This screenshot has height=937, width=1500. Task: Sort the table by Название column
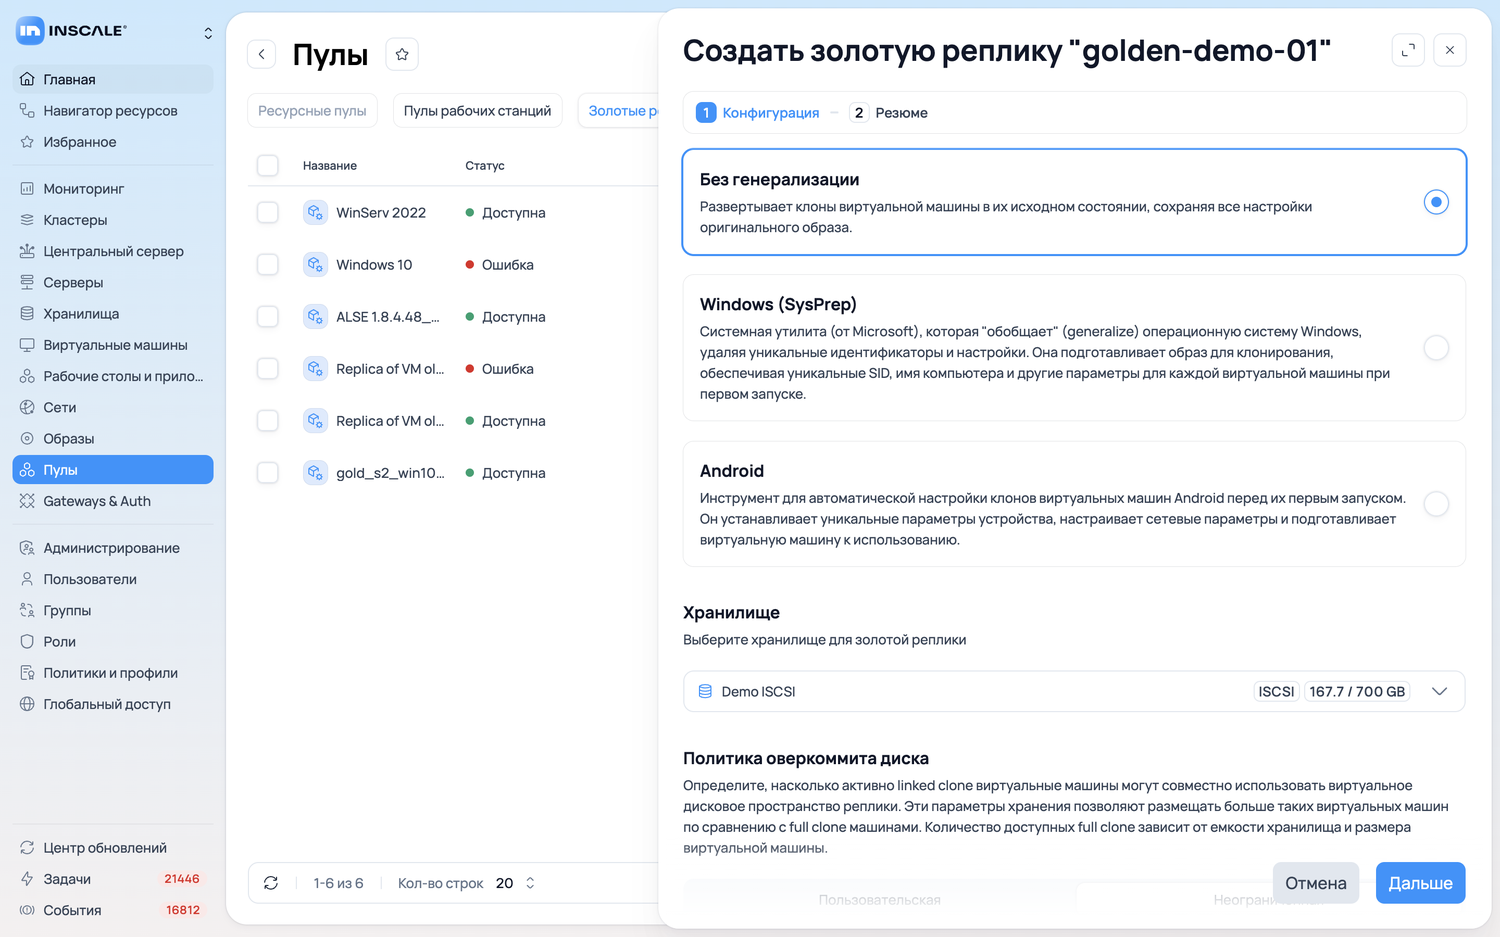(x=330, y=166)
